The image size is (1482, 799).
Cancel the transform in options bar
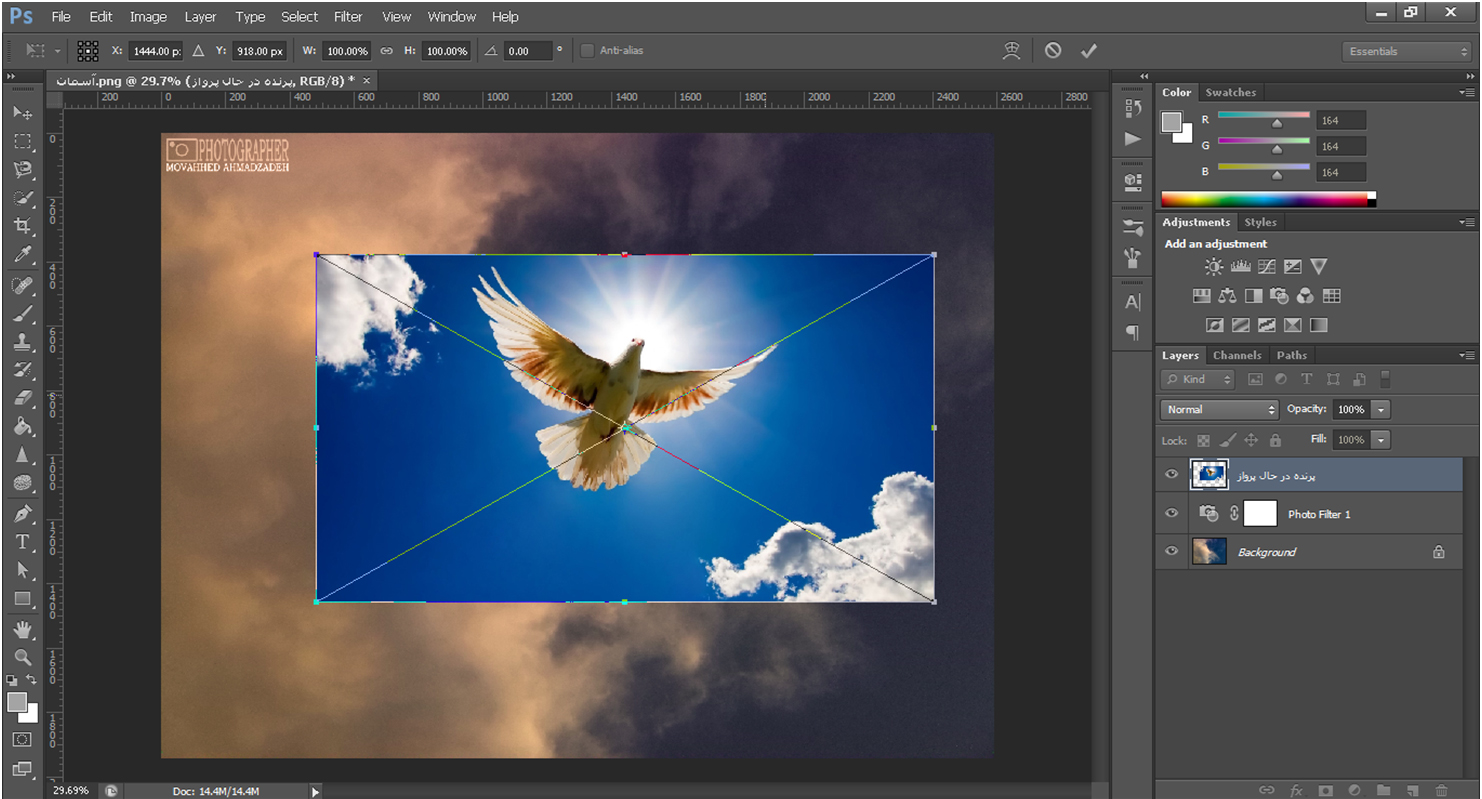tap(1053, 50)
